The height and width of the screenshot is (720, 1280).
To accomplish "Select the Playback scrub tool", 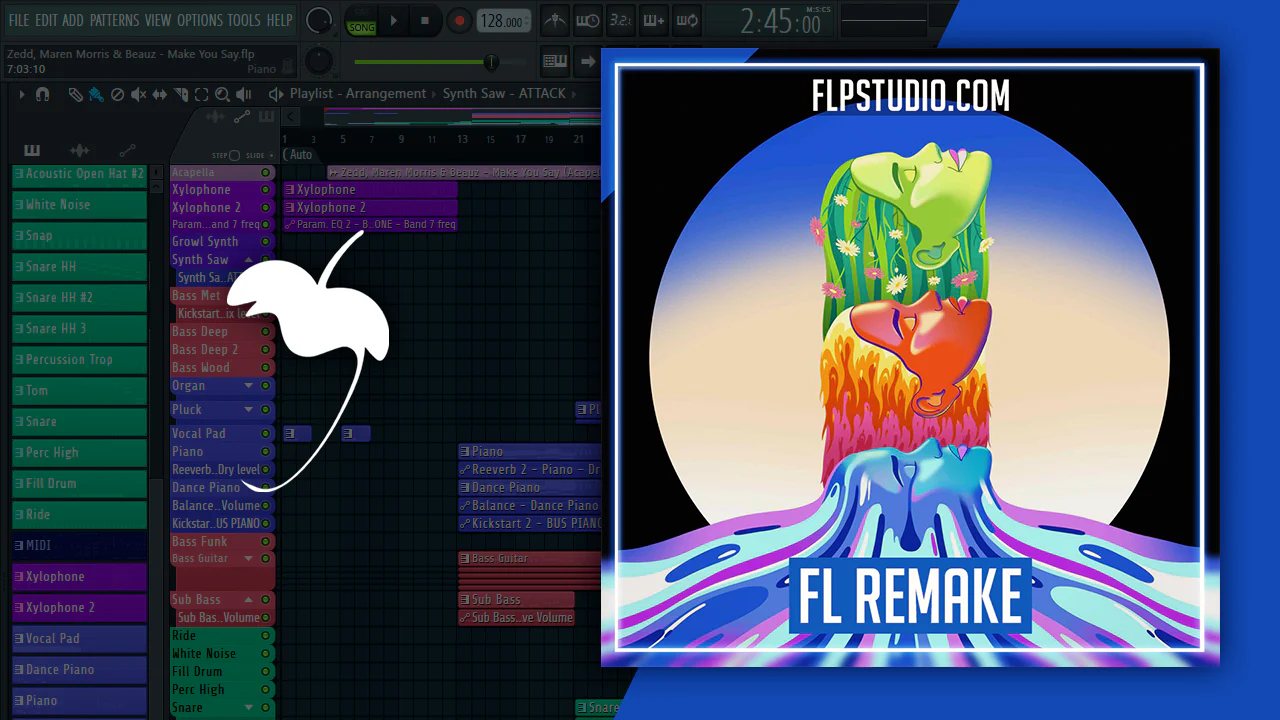I will (244, 94).
